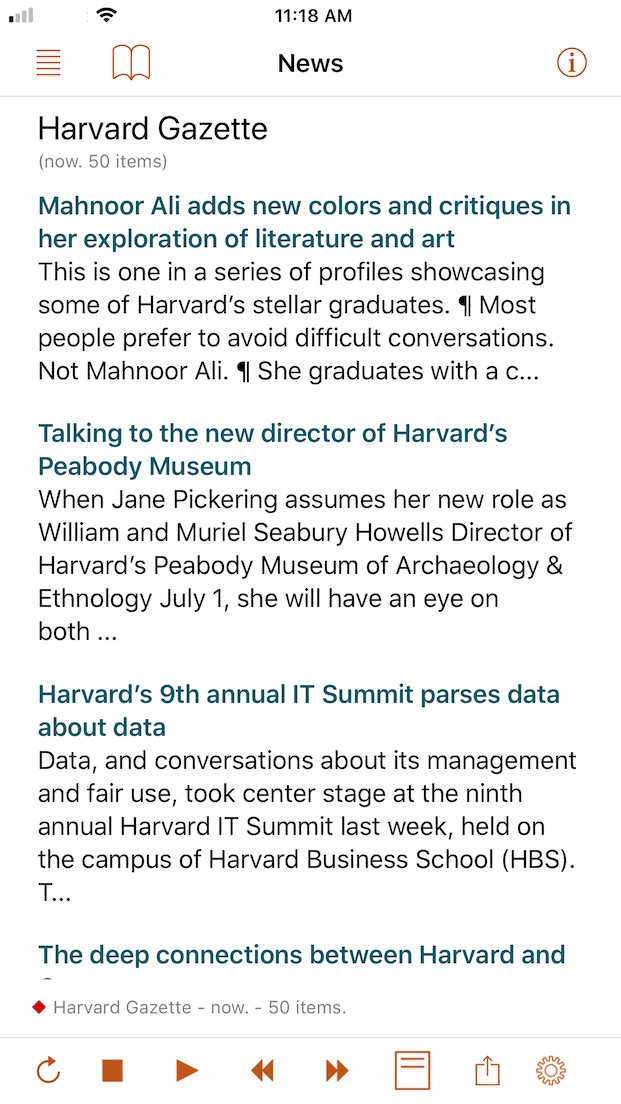
Task: Tap the Harvard Gazette feed title
Action: point(153,129)
